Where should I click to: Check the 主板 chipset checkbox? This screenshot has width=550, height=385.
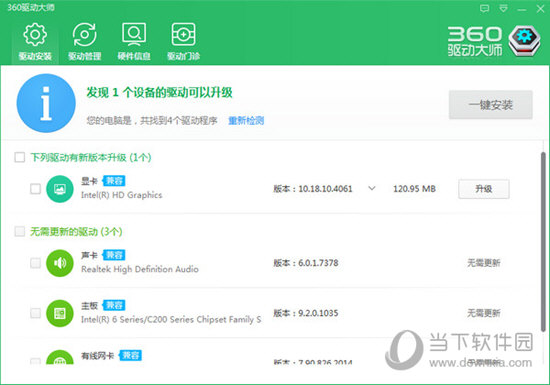(x=35, y=313)
